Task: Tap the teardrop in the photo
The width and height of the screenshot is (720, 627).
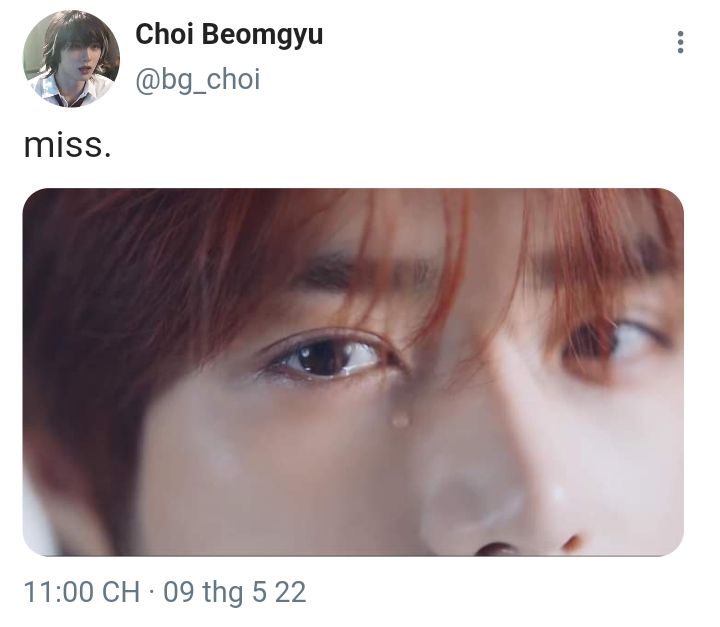Action: (x=400, y=418)
